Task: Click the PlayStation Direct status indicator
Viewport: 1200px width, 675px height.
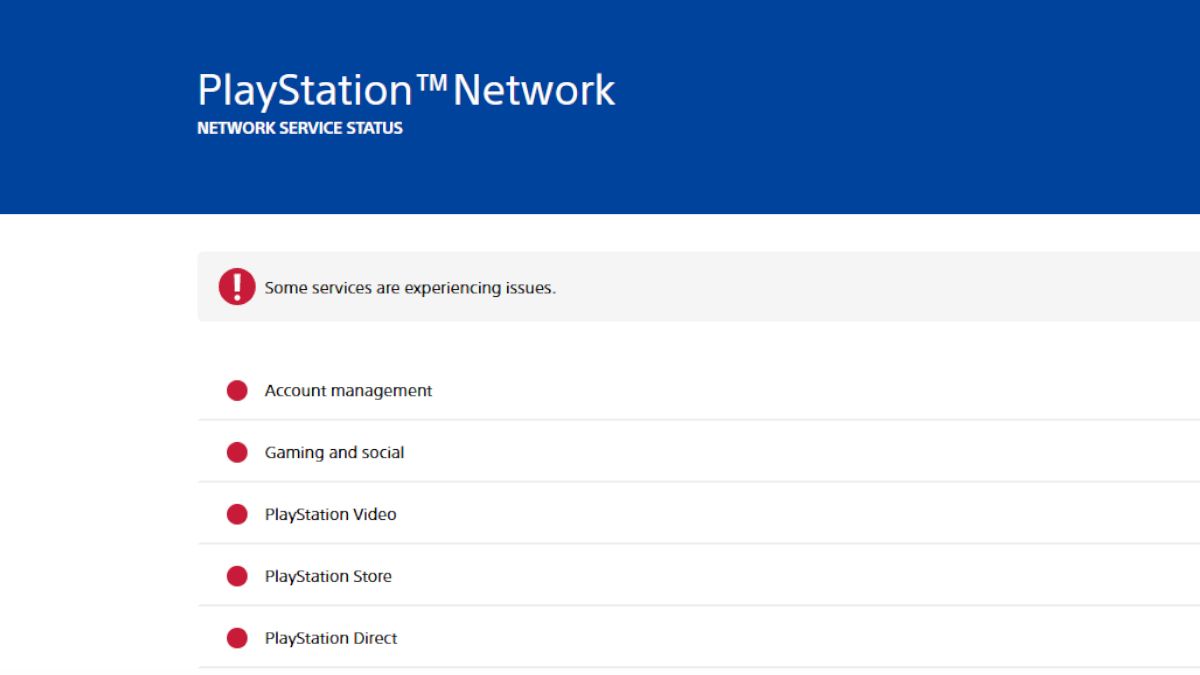Action: [236, 638]
